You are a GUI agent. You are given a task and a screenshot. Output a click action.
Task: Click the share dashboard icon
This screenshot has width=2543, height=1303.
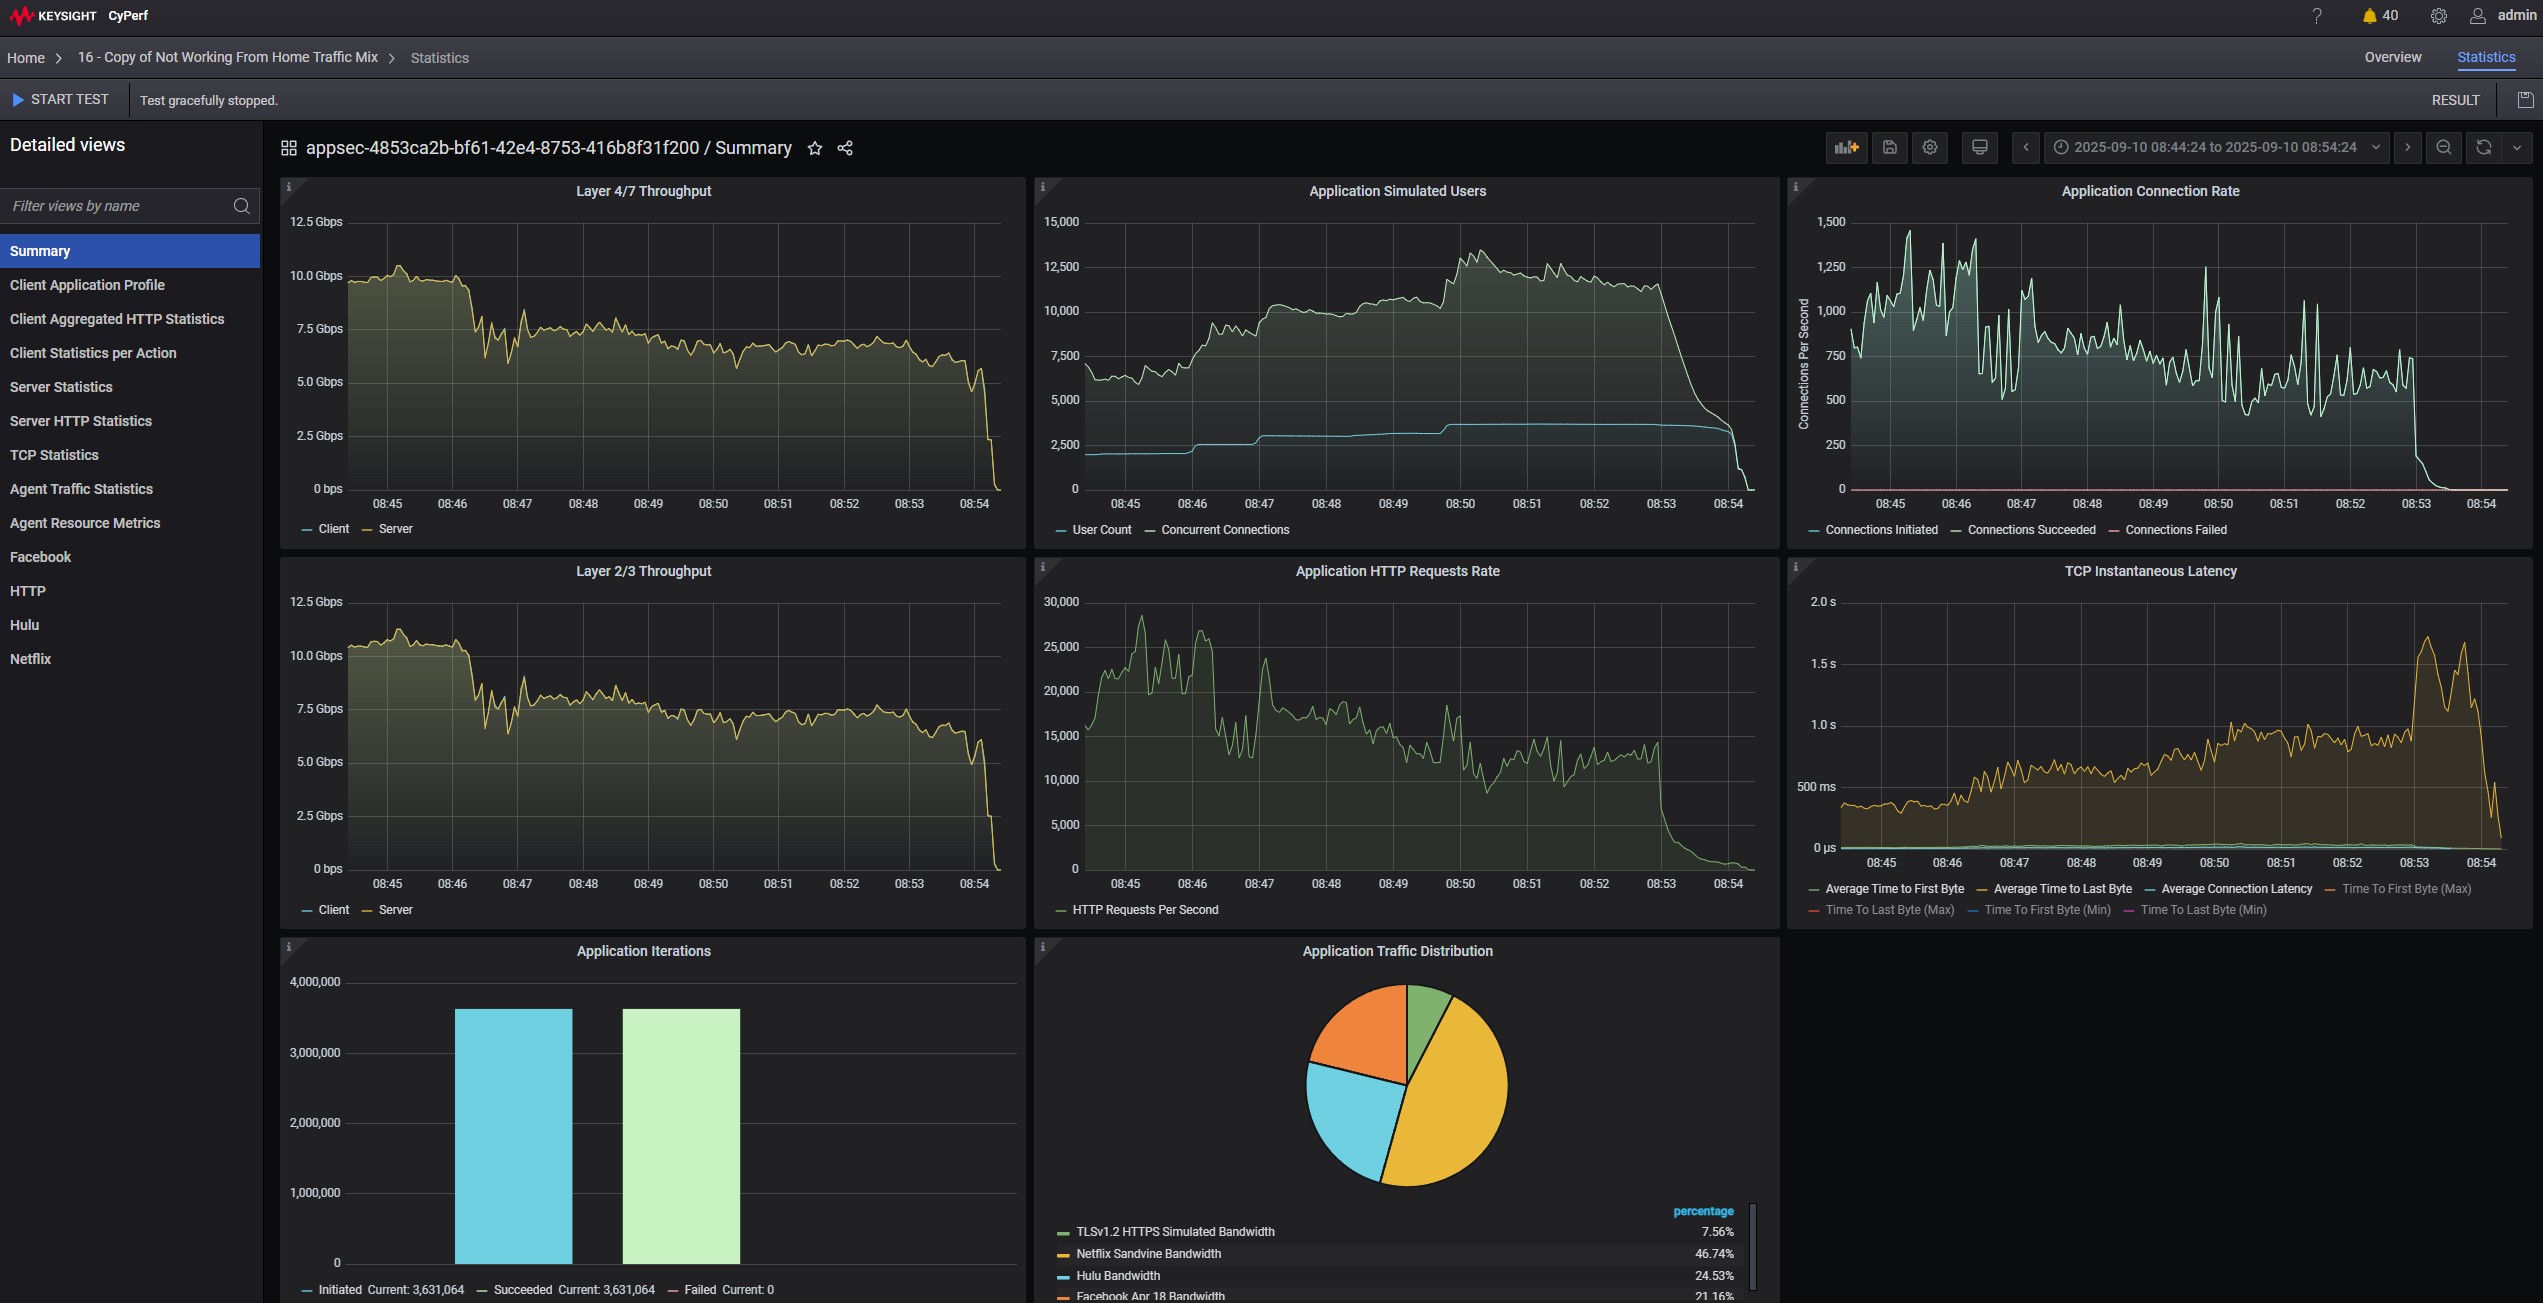coord(845,149)
